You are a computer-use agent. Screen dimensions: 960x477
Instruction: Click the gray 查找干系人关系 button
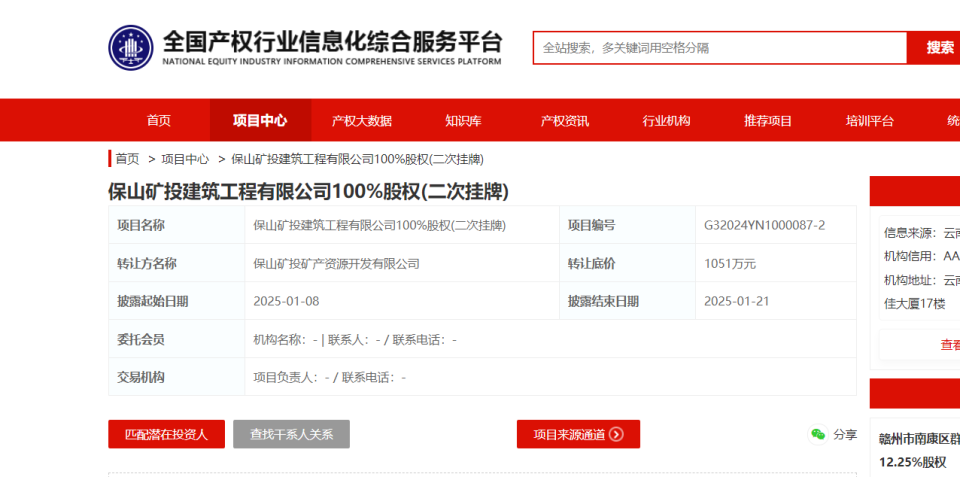[x=291, y=434]
